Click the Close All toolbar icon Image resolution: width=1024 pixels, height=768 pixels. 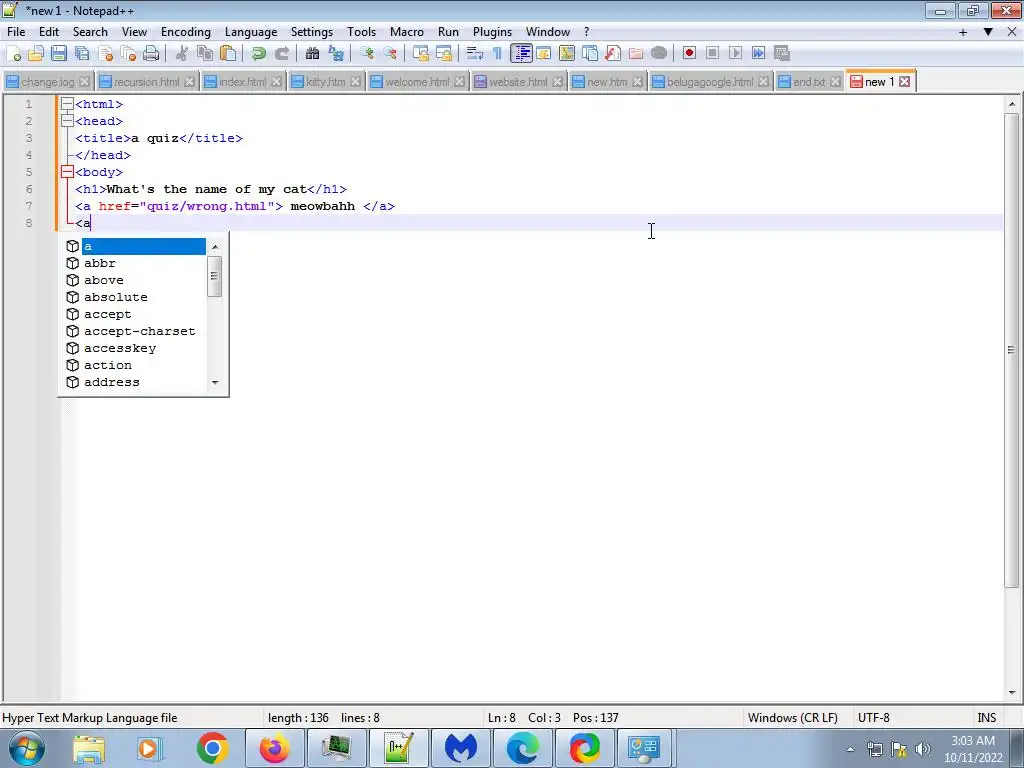coord(128,54)
